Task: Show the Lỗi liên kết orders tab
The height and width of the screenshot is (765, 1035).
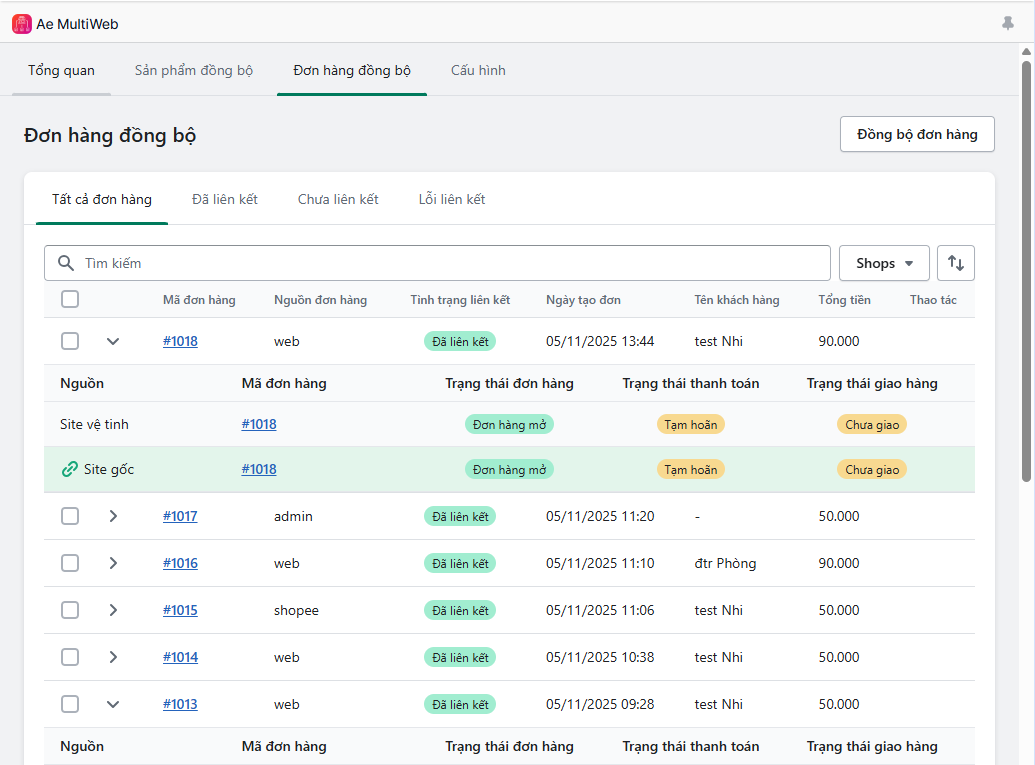Action: coord(452,199)
